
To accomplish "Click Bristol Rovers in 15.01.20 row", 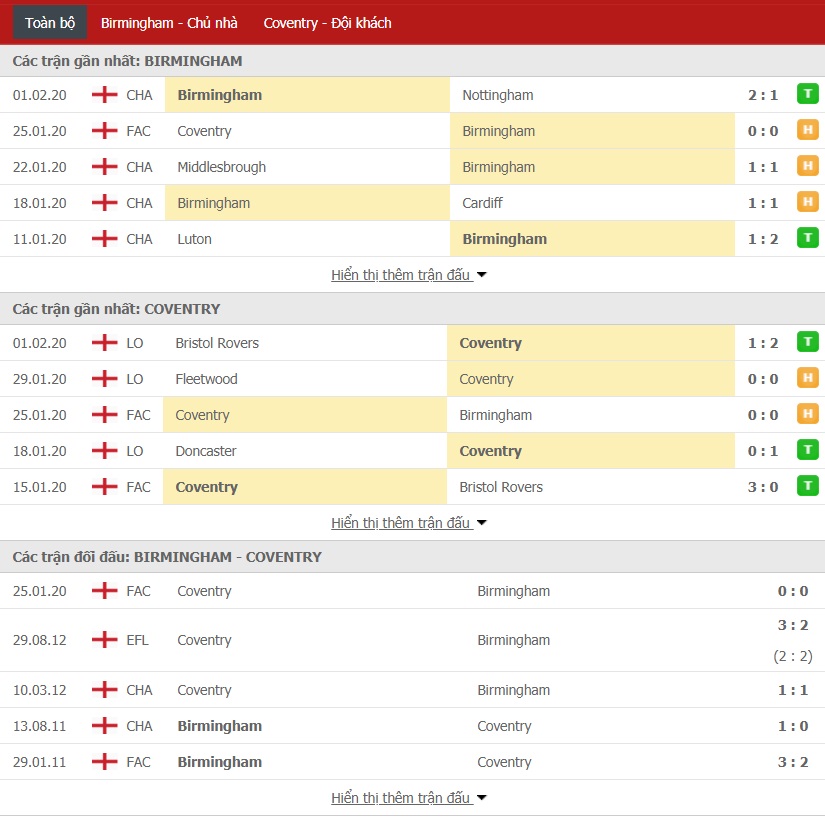I will click(x=501, y=487).
